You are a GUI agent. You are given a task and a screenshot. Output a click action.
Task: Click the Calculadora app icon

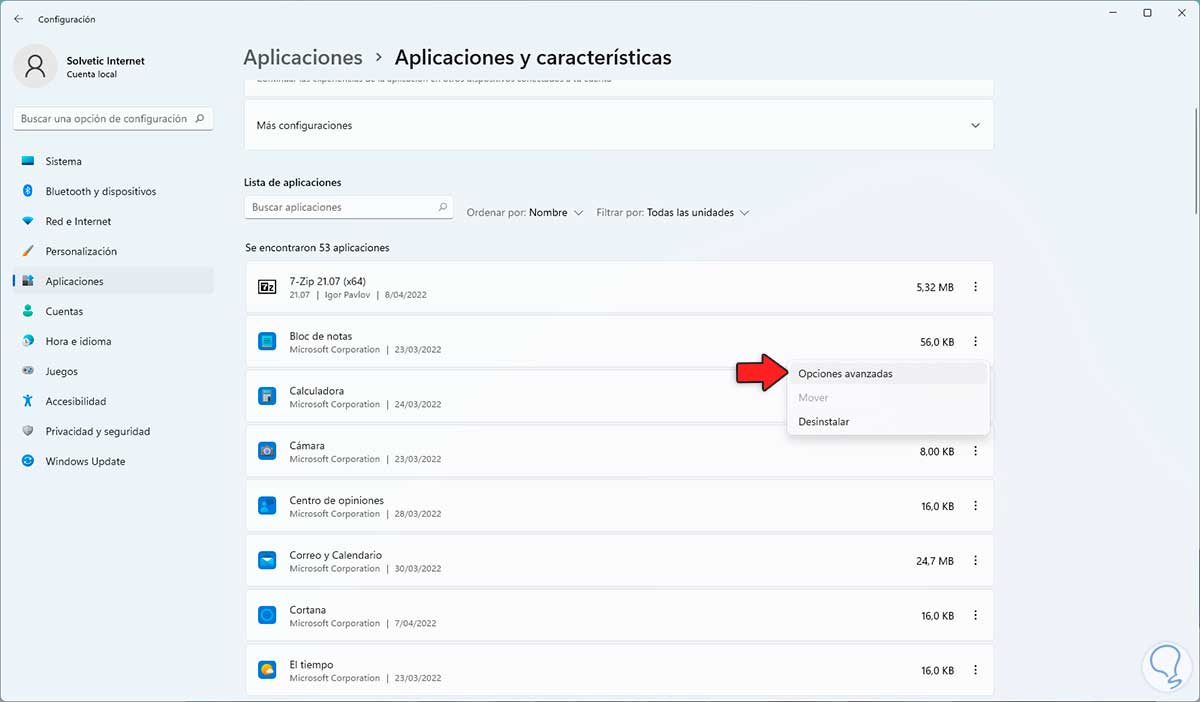click(x=267, y=396)
